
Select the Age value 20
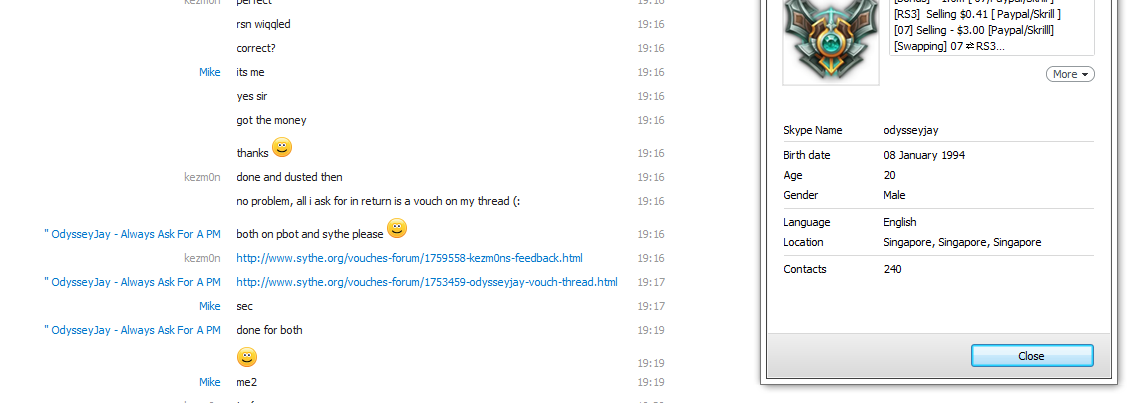click(x=890, y=175)
